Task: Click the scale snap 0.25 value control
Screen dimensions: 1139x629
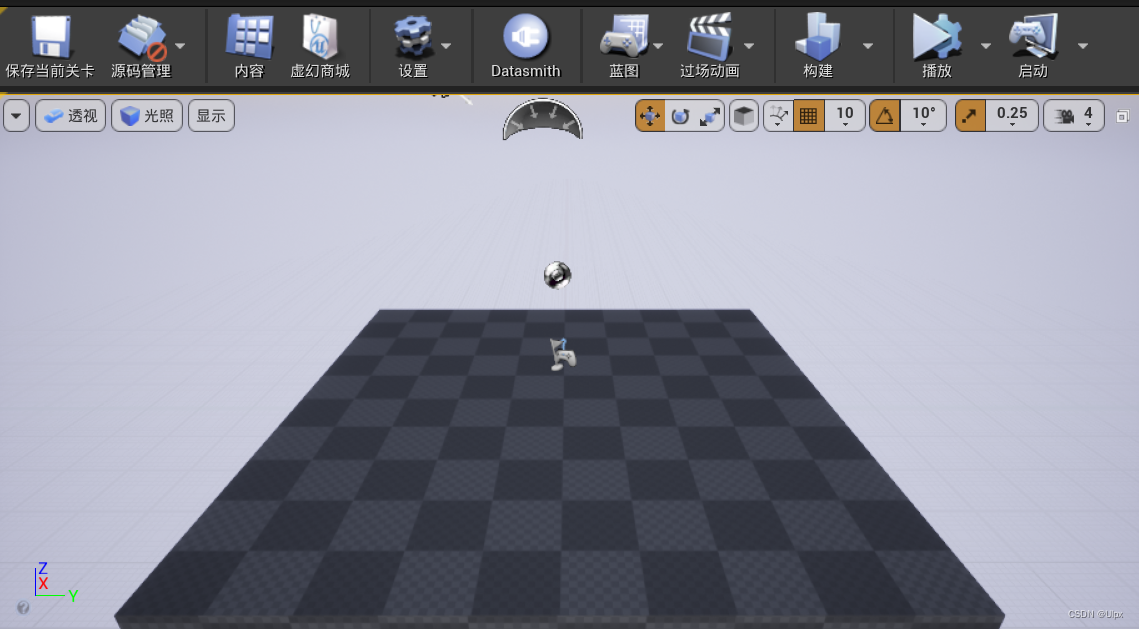Action: pyautogui.click(x=1010, y=115)
